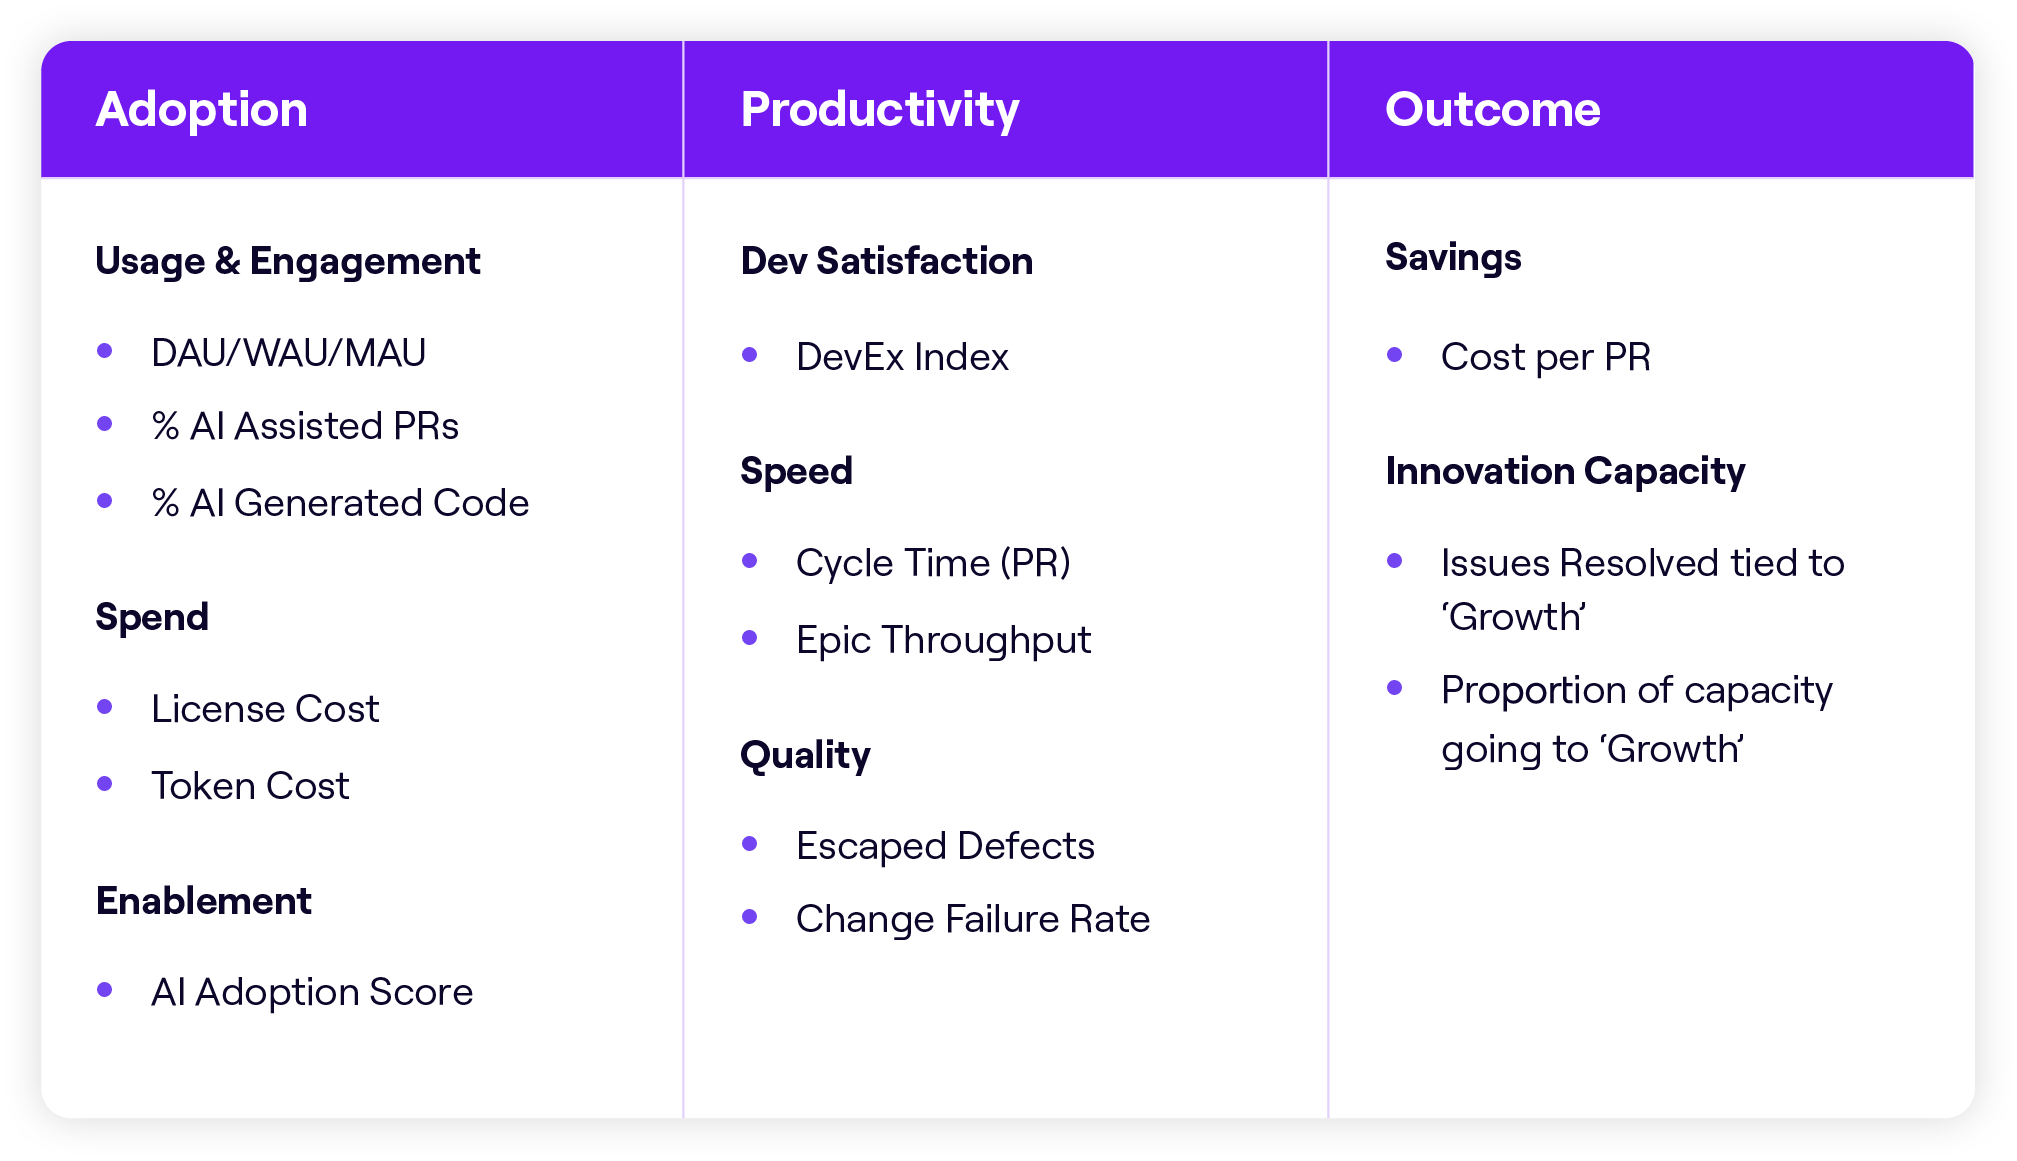Open the Outcome column header

1492,109
